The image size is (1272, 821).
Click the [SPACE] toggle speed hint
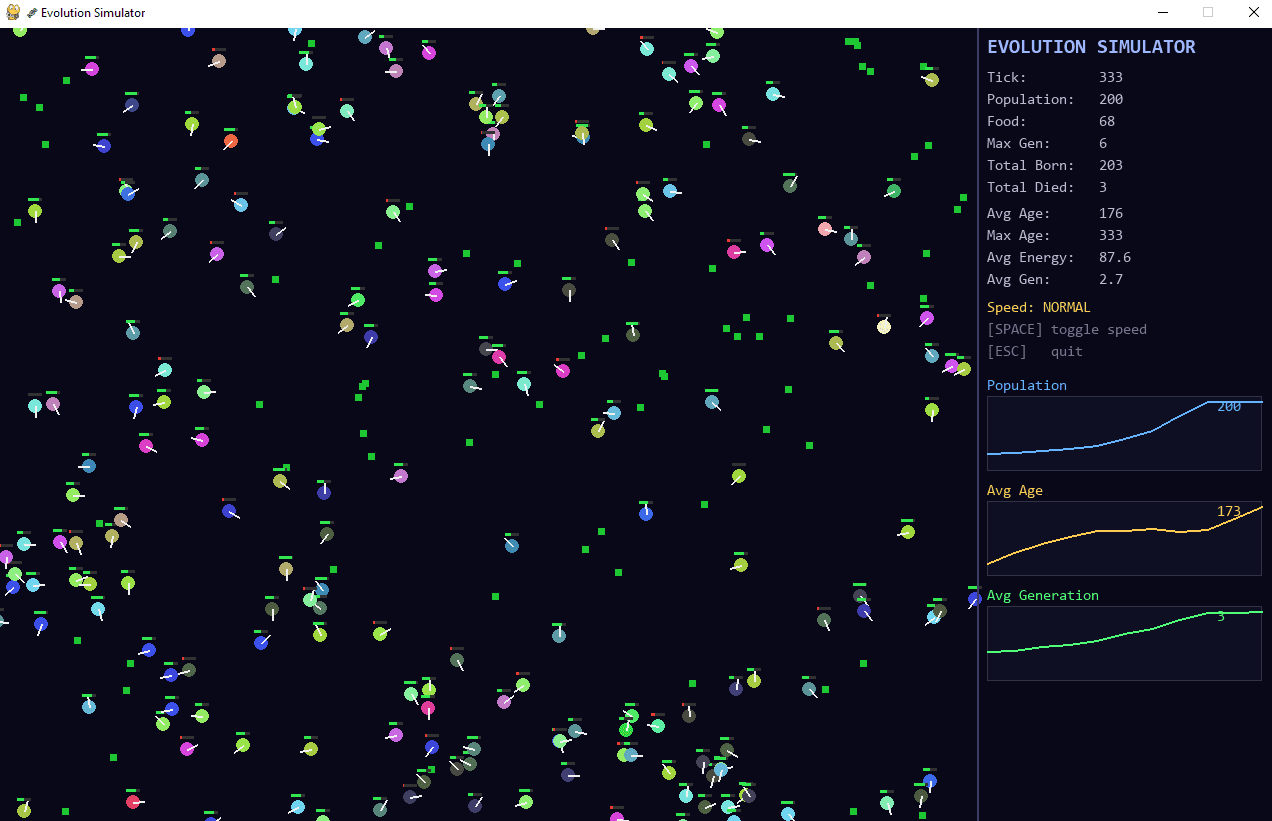pyautogui.click(x=1066, y=329)
